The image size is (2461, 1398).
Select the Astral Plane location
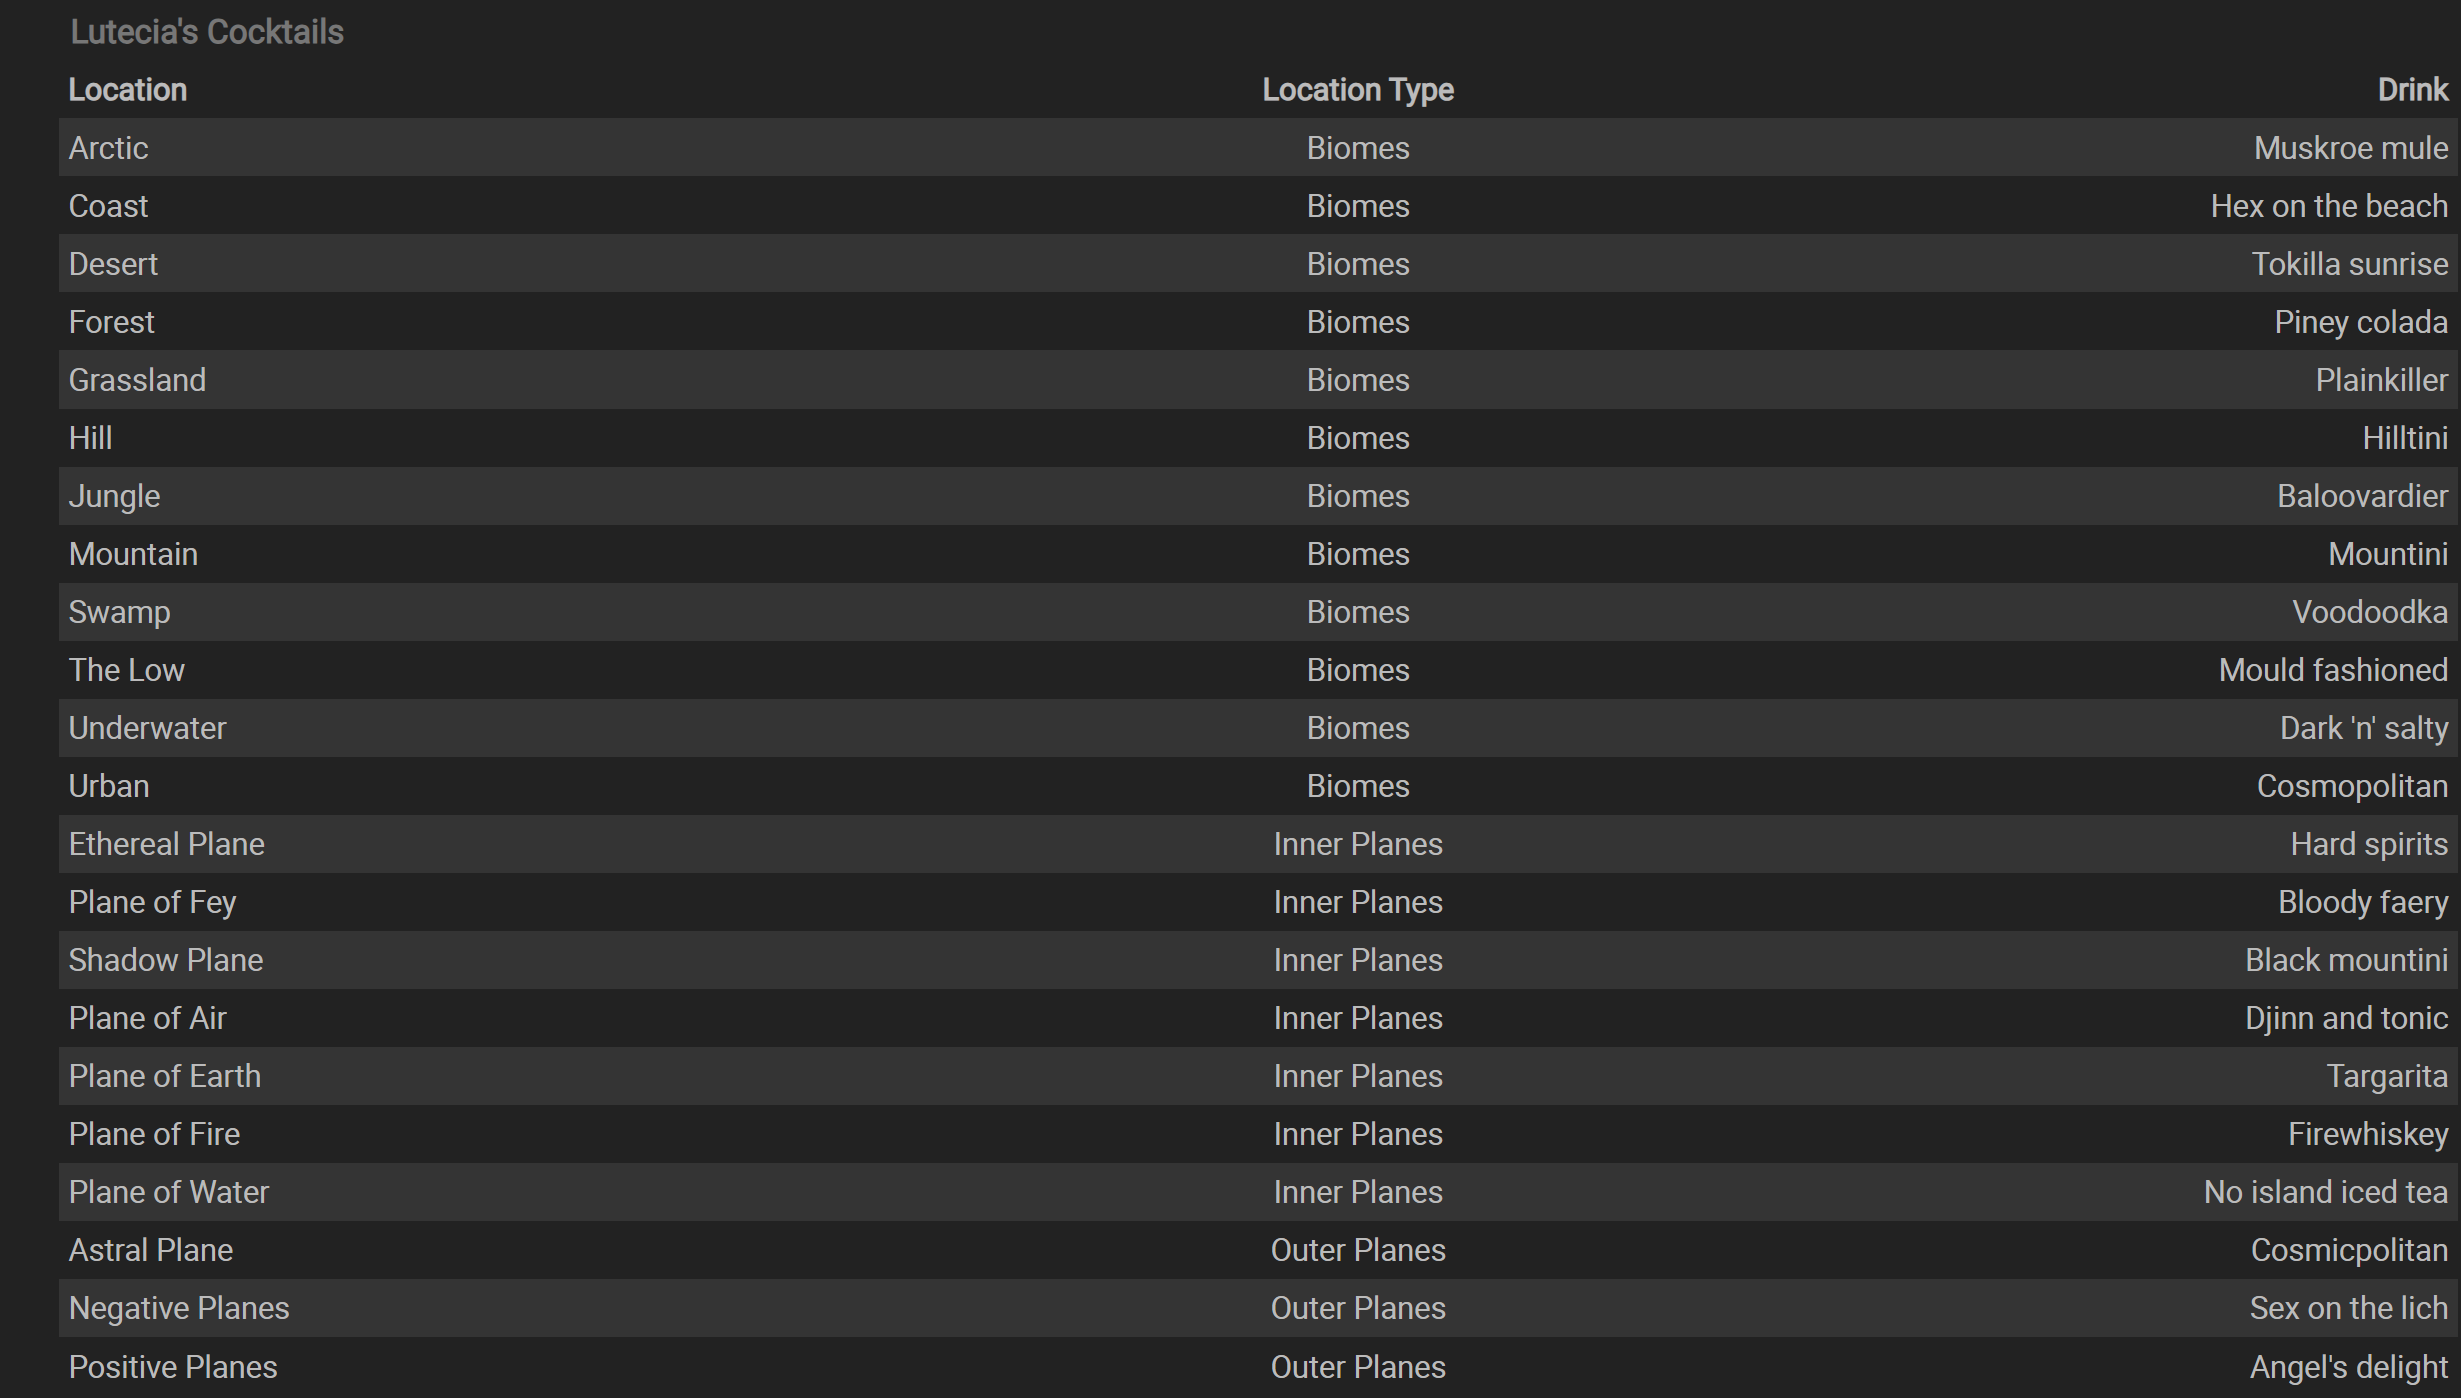coord(150,1250)
